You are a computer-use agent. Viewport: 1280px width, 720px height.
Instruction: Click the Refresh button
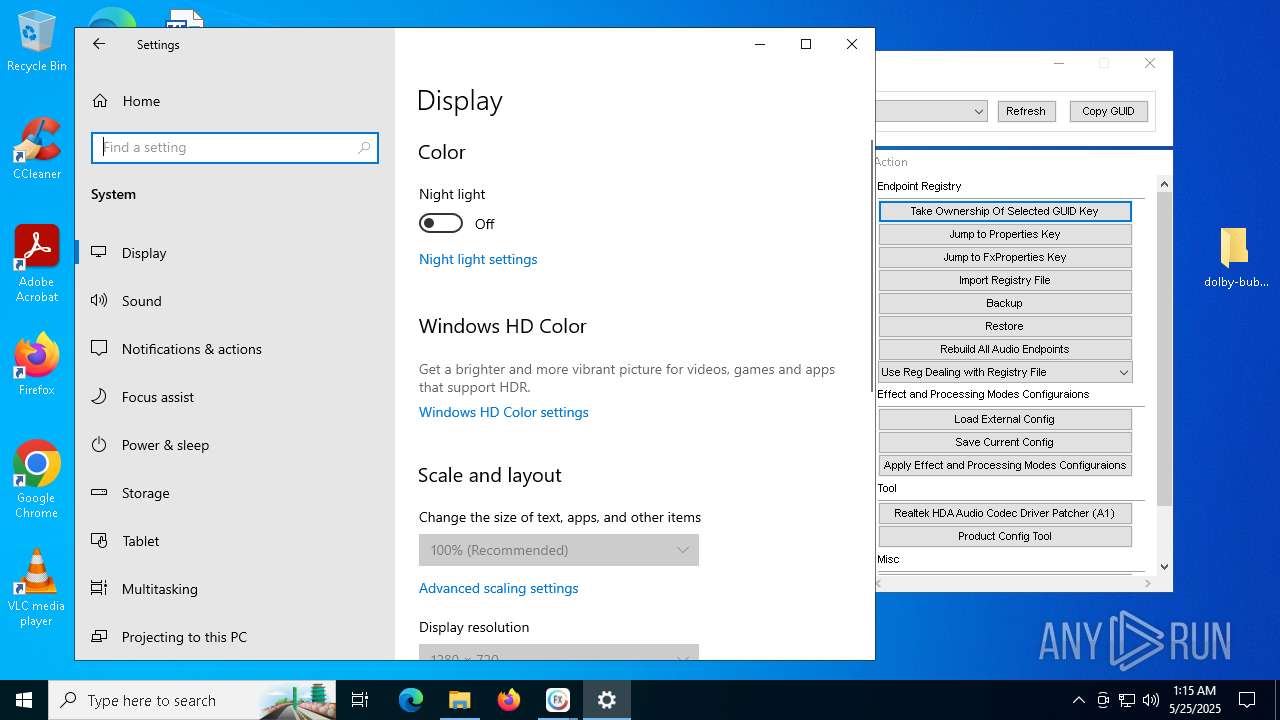1026,111
